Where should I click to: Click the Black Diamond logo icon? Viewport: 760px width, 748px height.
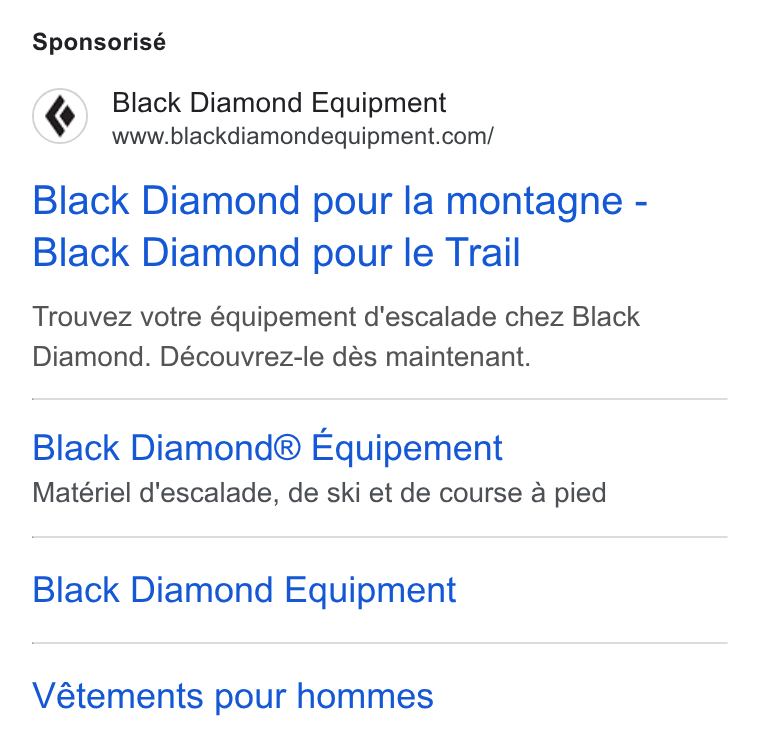[x=60, y=116]
